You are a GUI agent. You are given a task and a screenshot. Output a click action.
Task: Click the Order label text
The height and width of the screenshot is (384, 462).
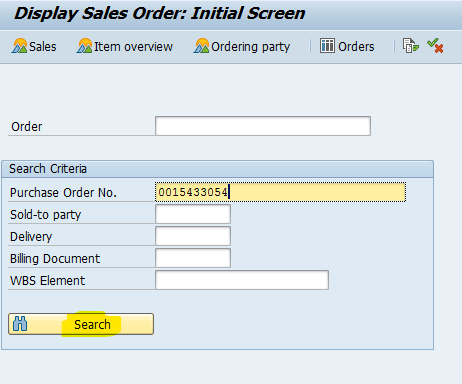(27, 127)
